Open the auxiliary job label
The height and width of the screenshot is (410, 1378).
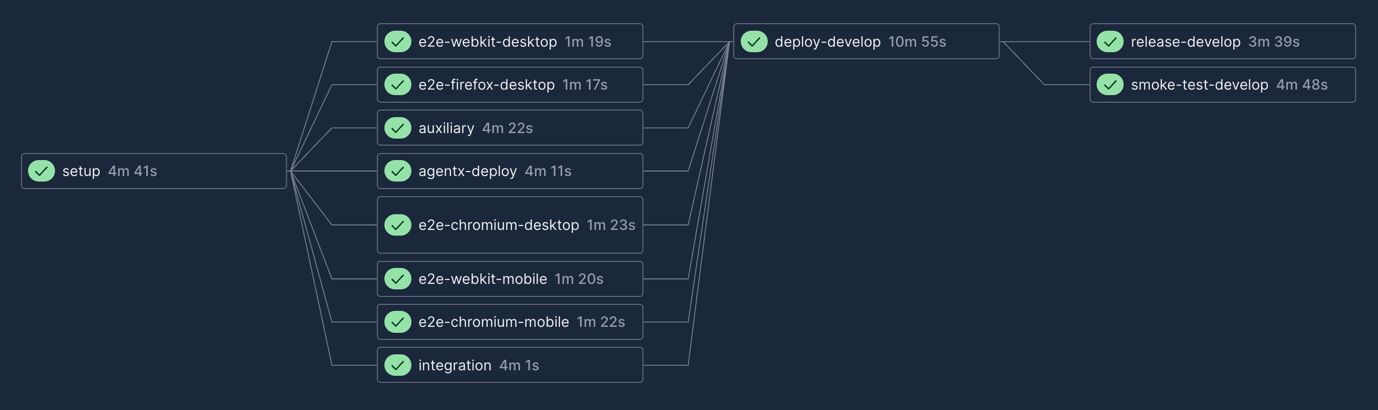[x=446, y=128]
